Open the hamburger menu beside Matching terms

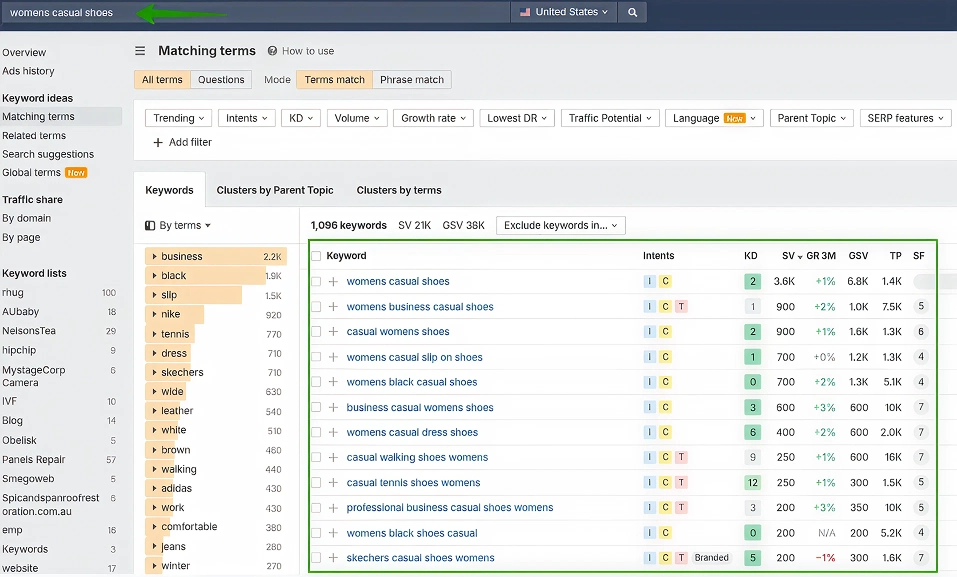point(140,51)
